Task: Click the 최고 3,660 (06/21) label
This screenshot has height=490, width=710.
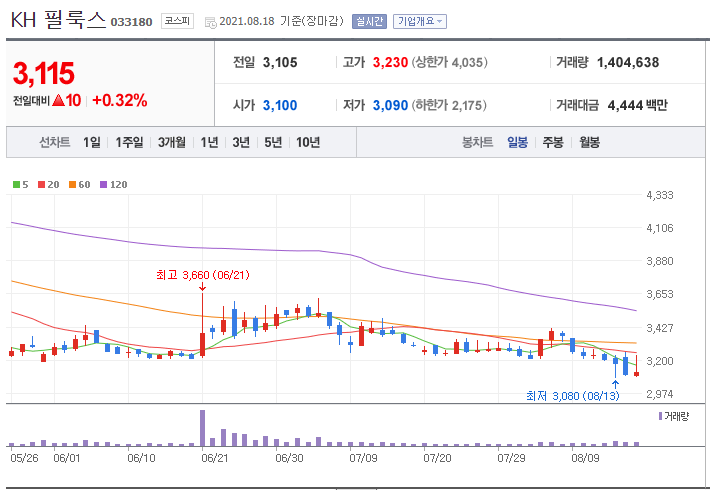Action: tap(202, 275)
